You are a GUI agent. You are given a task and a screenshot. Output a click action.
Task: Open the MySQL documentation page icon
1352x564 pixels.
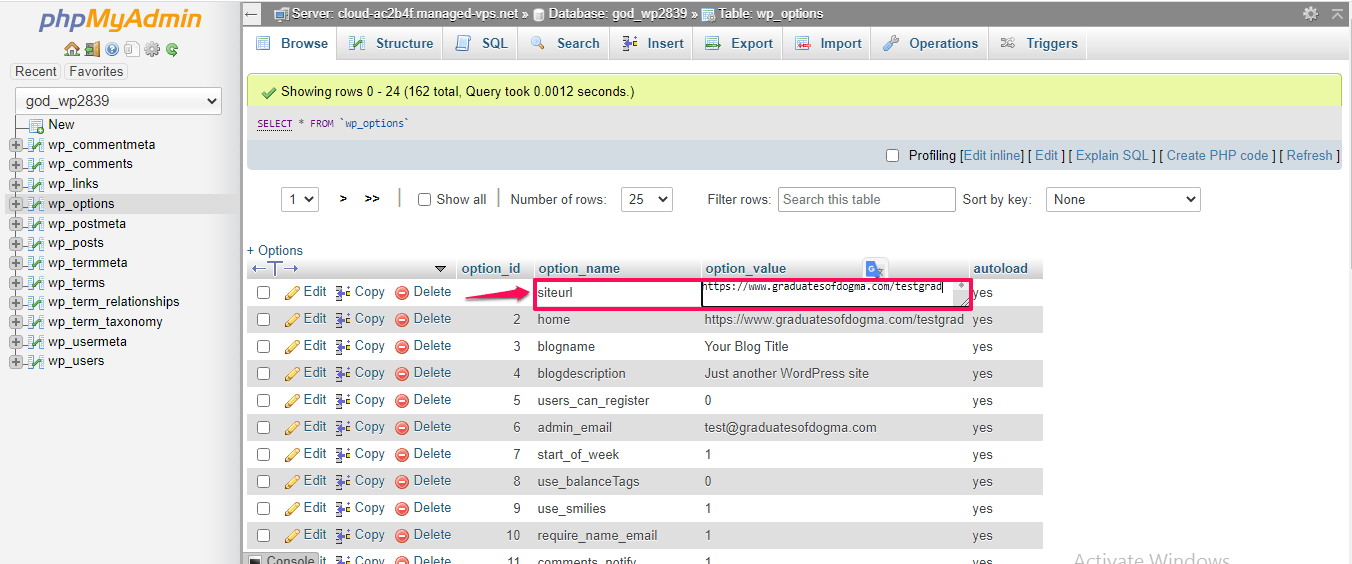[132, 49]
